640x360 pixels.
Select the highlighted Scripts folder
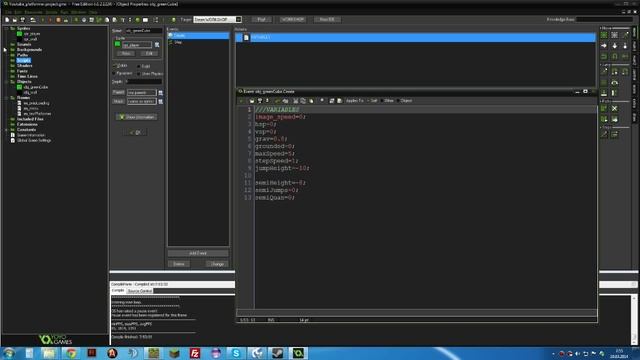(24, 60)
